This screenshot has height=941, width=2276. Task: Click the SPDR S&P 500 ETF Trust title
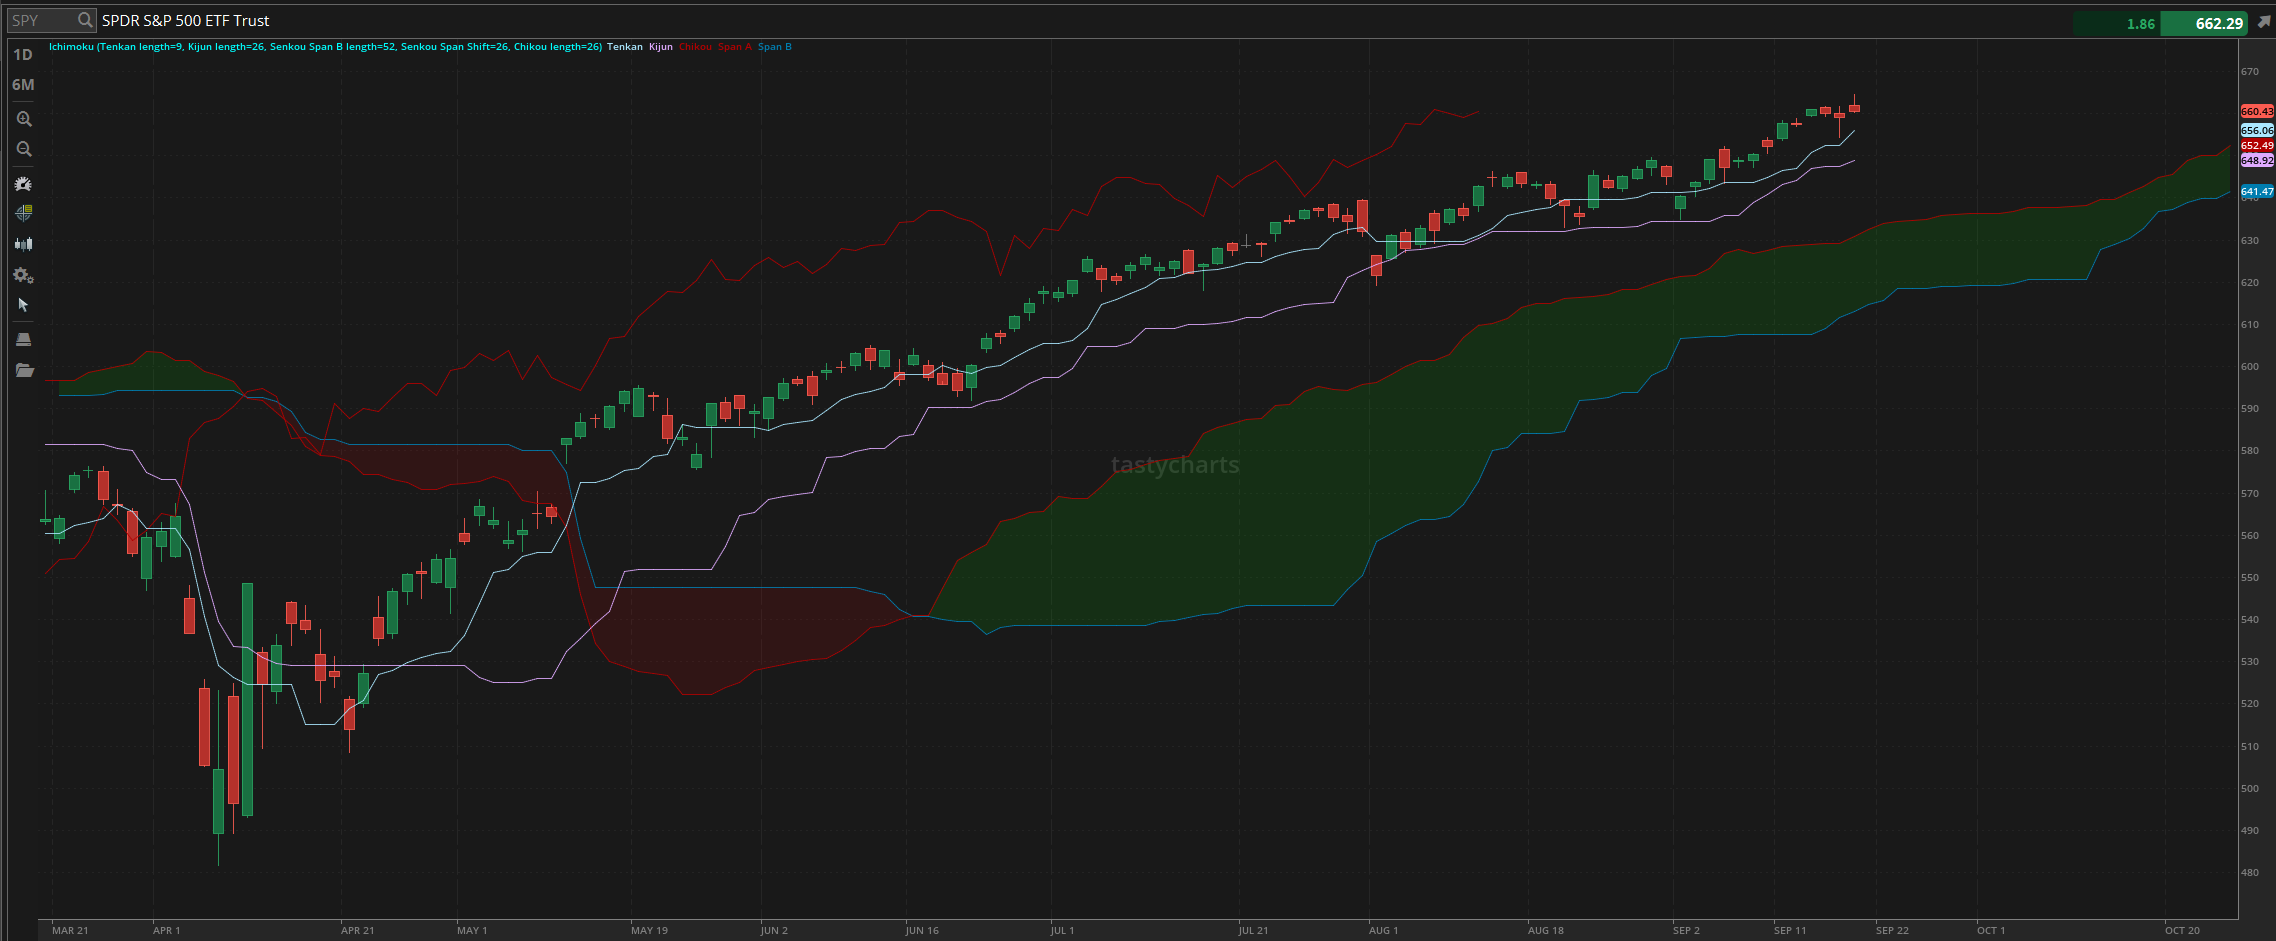pos(185,20)
